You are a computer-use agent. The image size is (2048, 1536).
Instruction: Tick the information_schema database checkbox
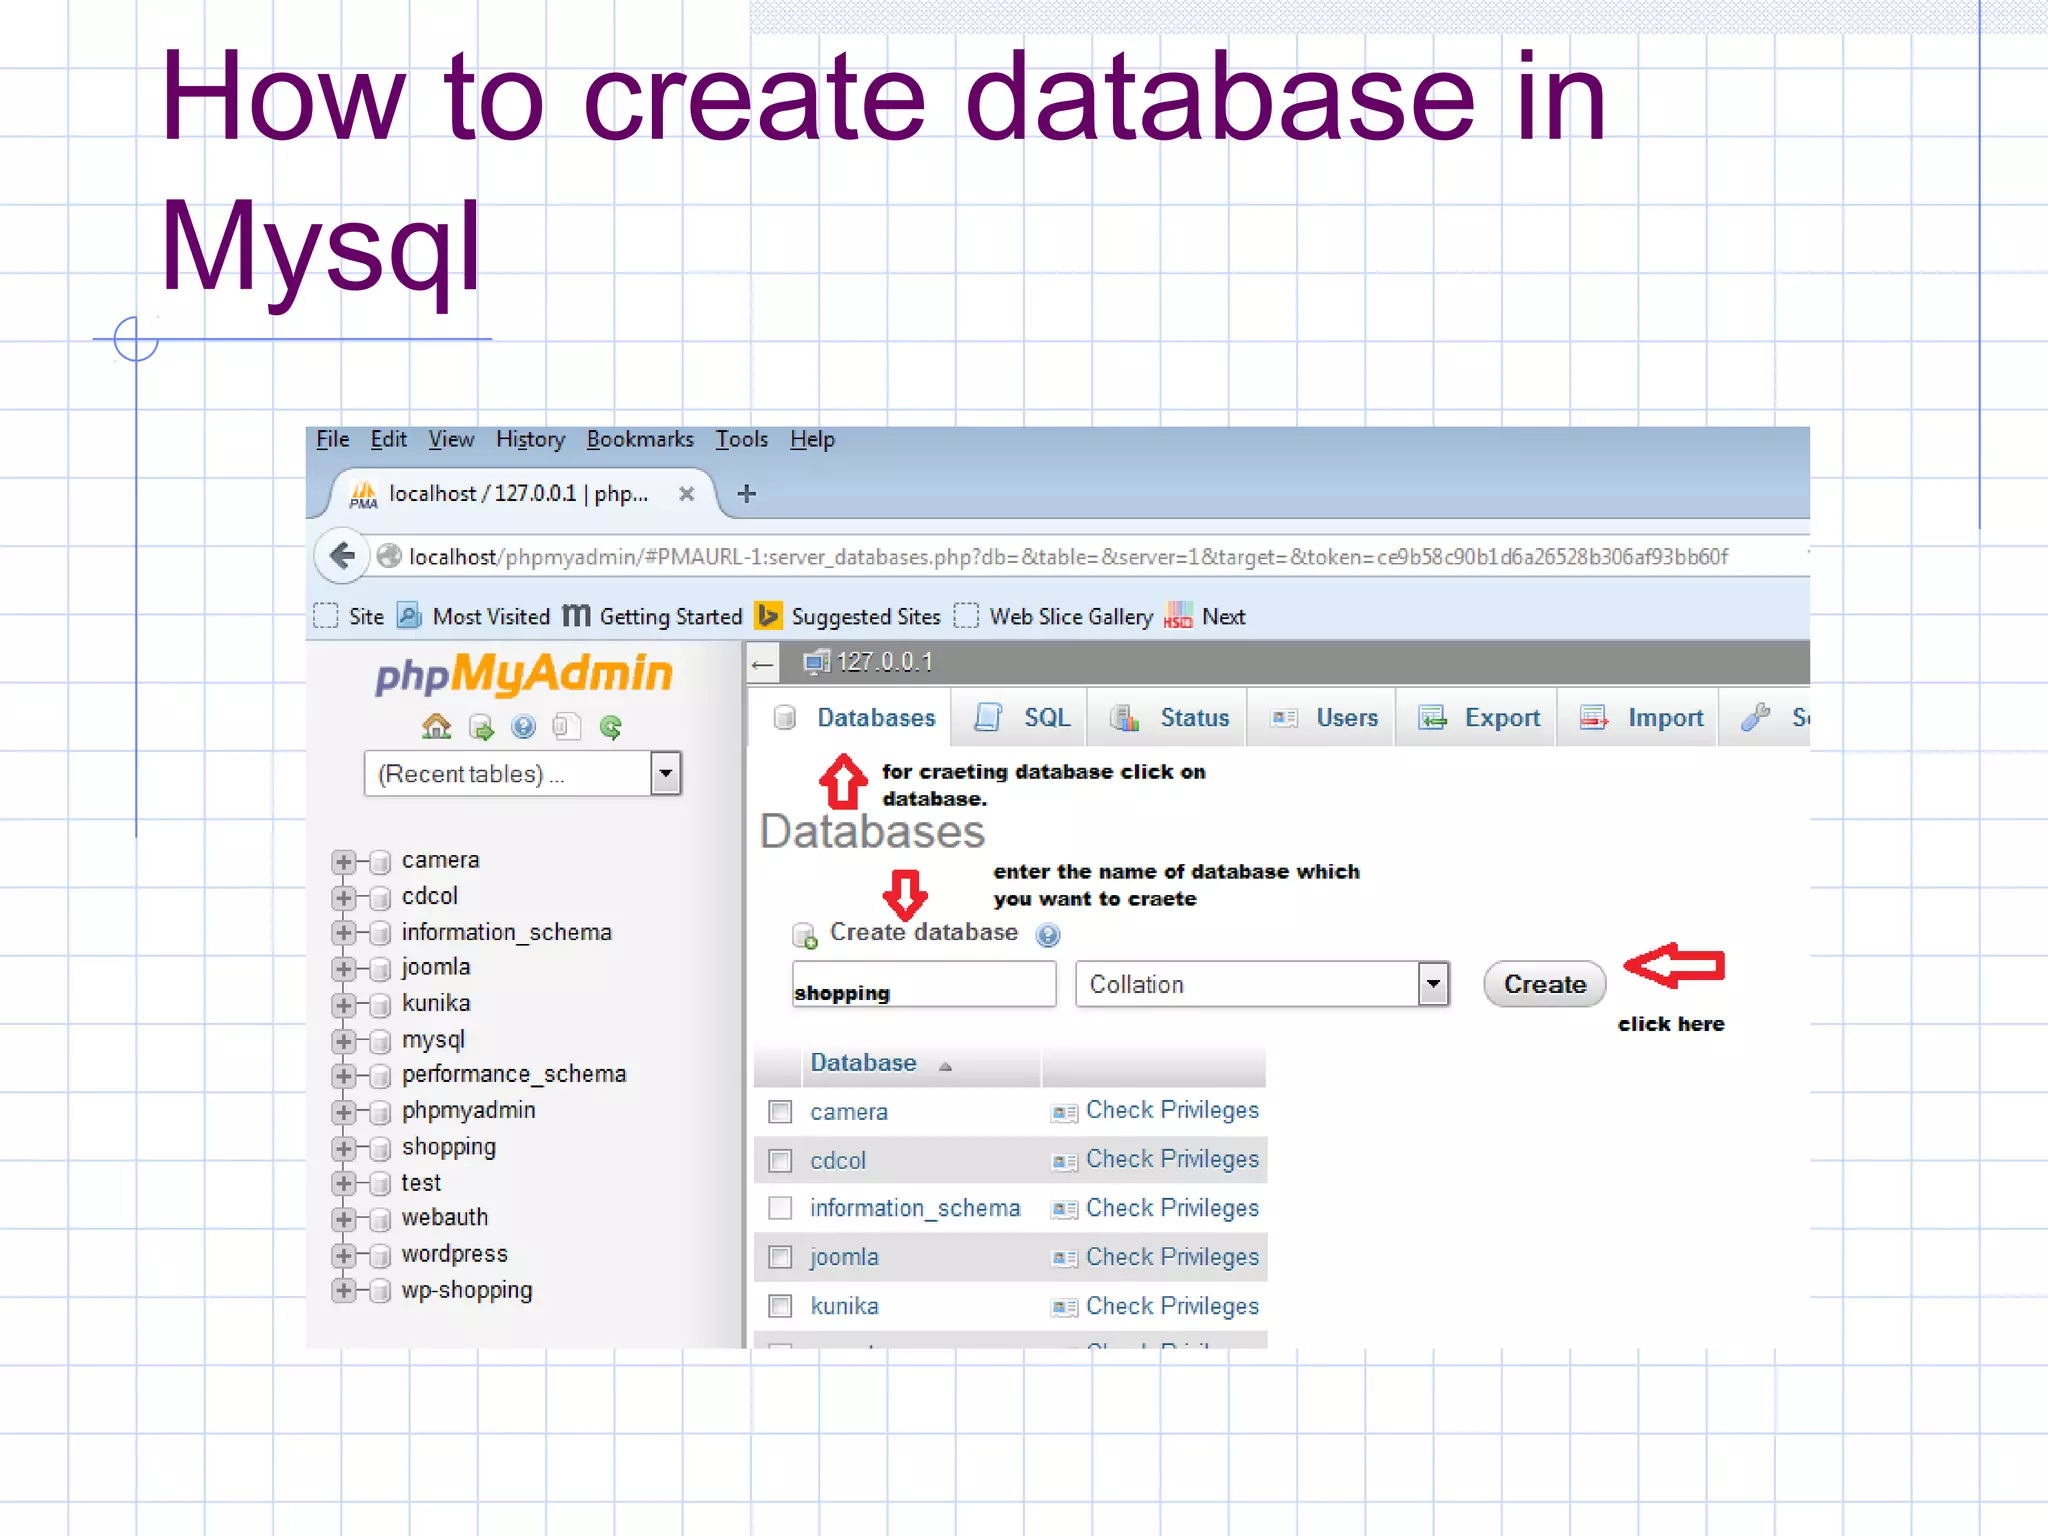[x=780, y=1208]
